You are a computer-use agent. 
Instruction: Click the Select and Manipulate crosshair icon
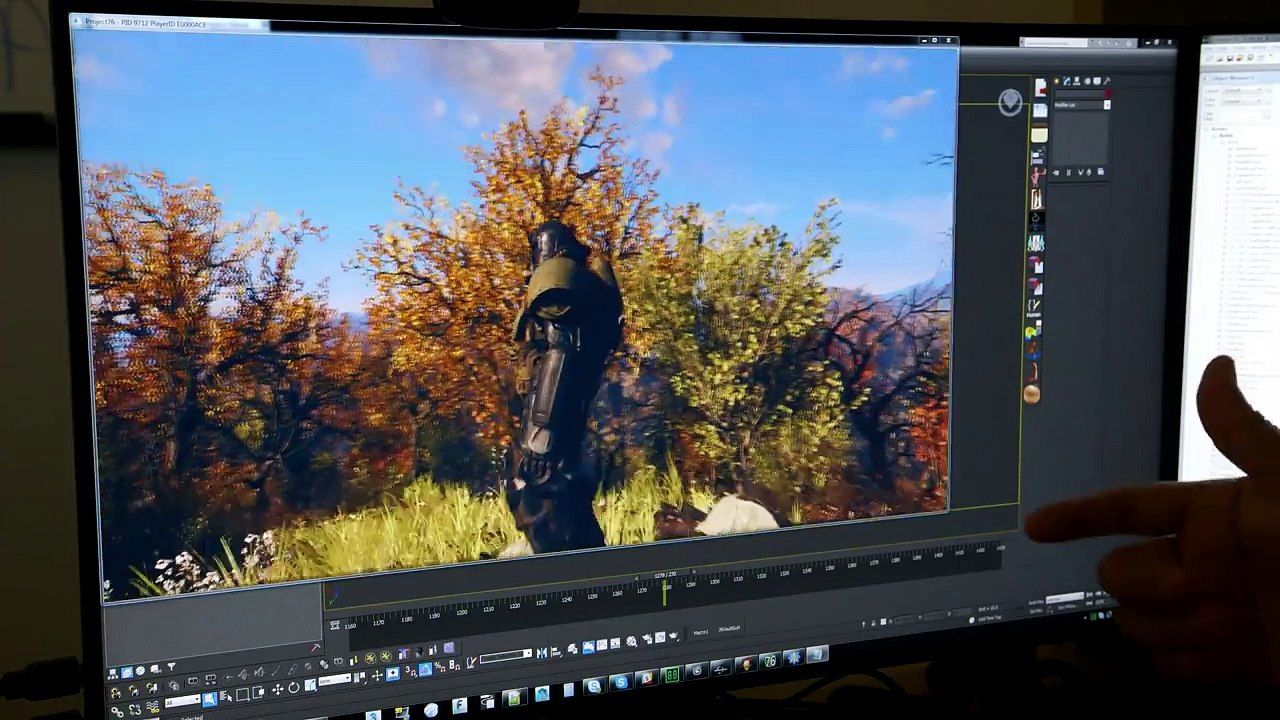coord(378,675)
